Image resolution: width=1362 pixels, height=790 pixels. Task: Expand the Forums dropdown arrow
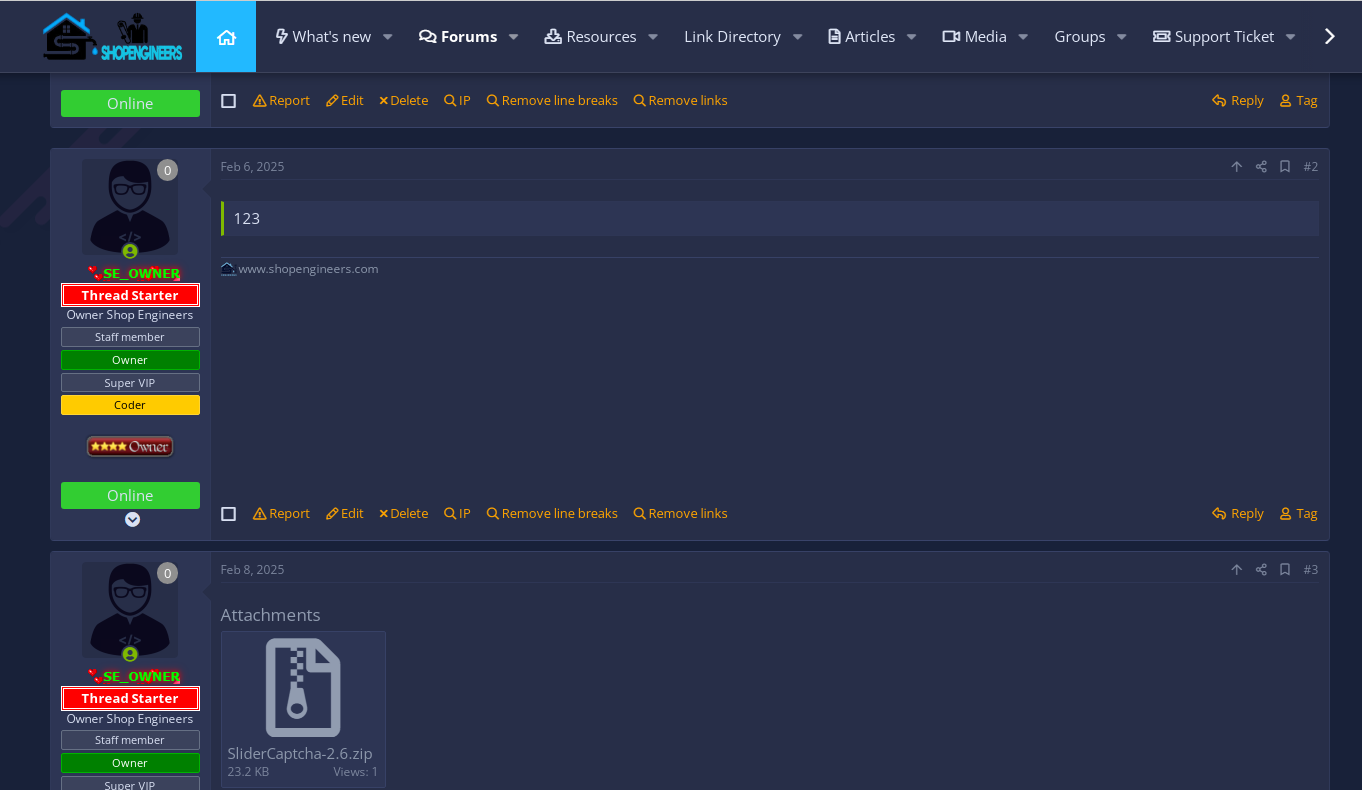point(514,37)
